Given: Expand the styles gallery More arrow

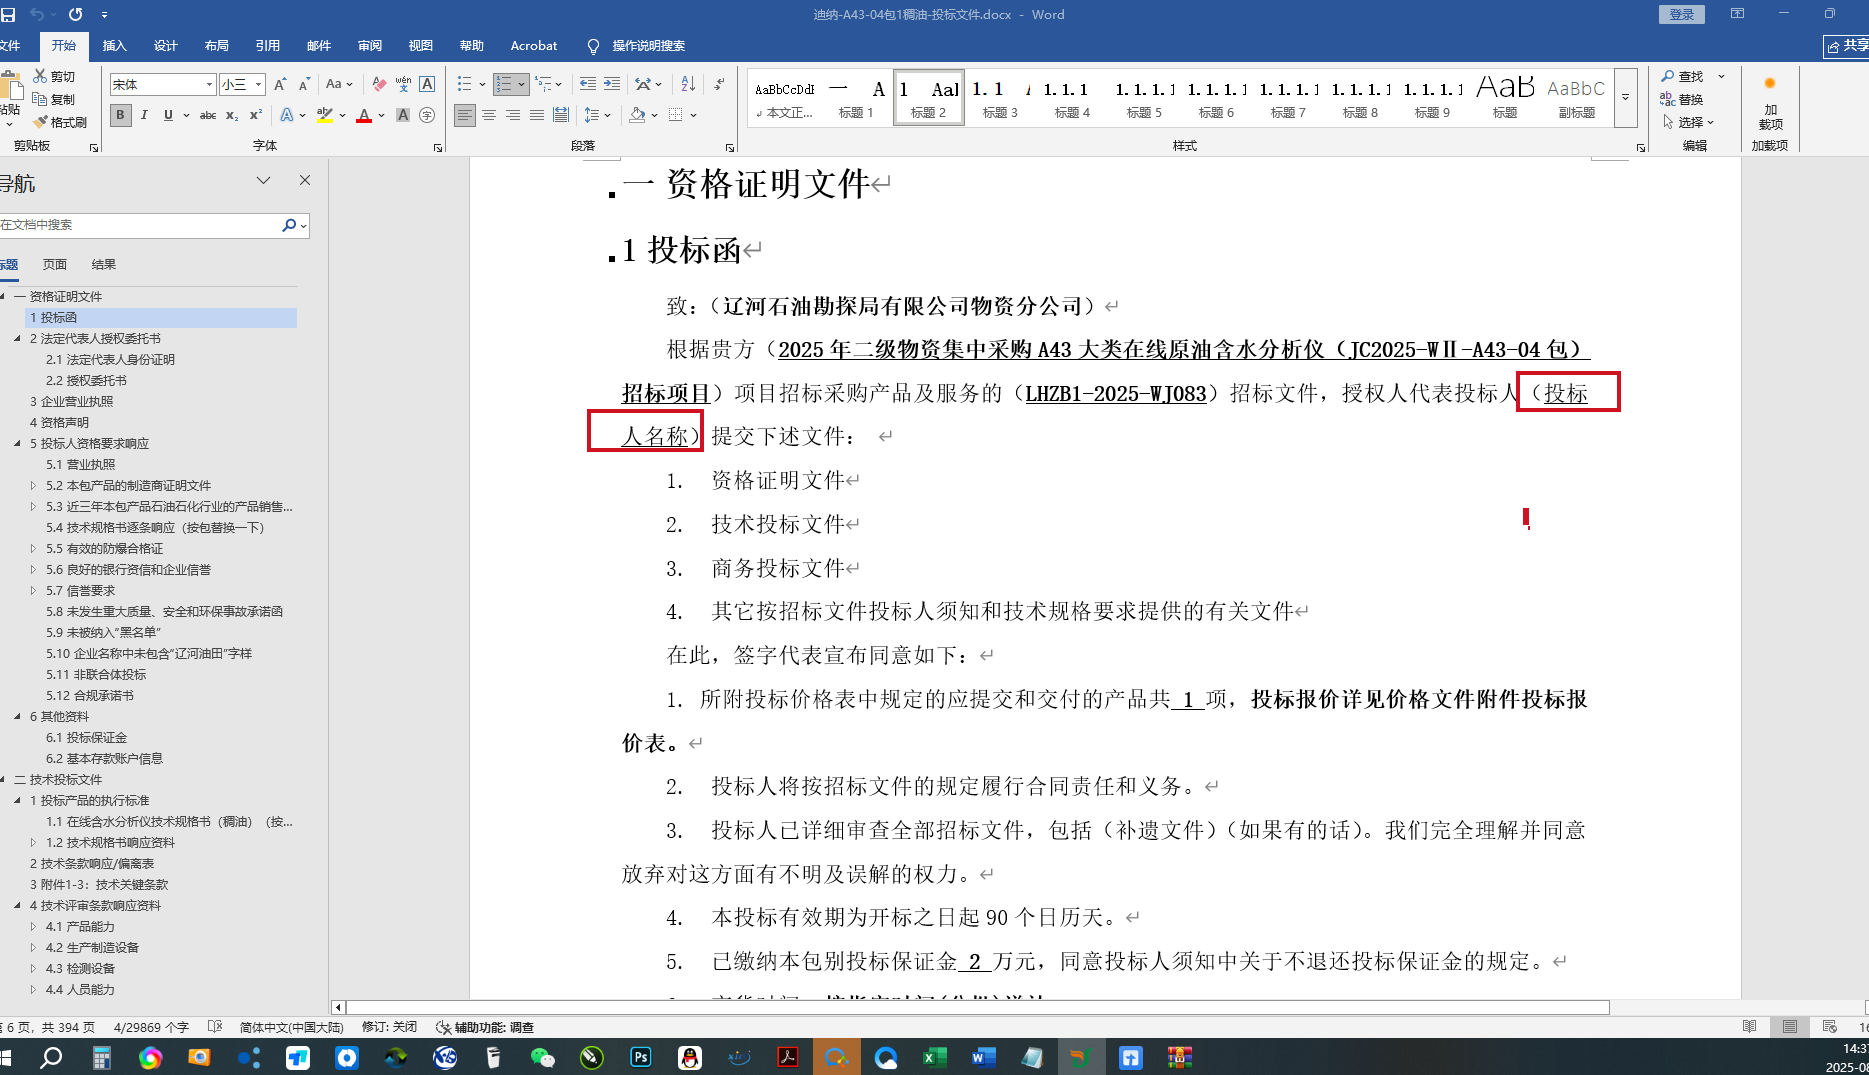Looking at the screenshot, I should point(1626,97).
